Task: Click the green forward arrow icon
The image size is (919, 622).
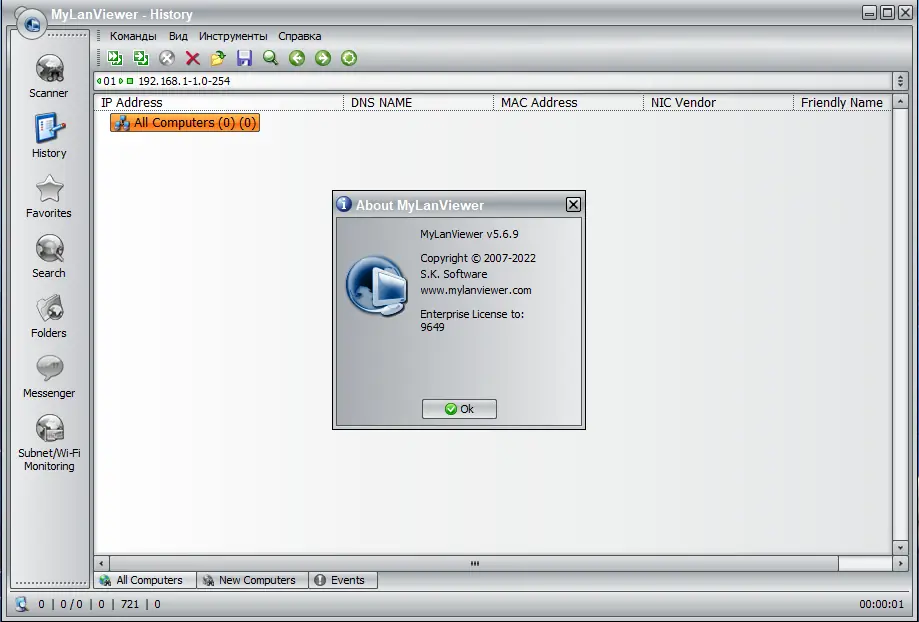Action: point(323,58)
